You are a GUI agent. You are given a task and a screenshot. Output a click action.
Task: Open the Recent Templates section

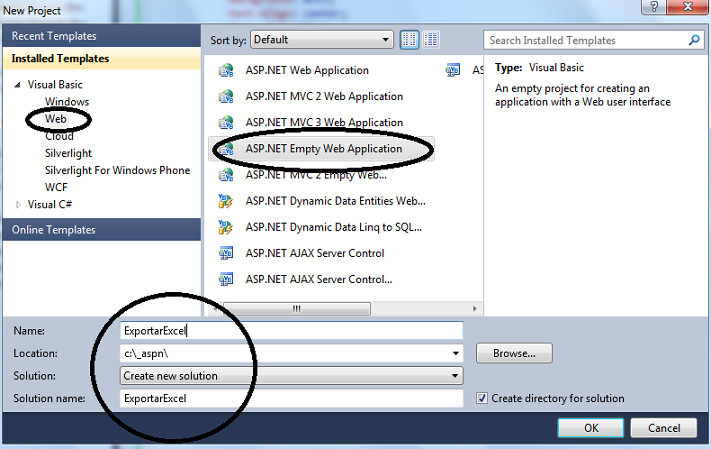click(x=102, y=36)
